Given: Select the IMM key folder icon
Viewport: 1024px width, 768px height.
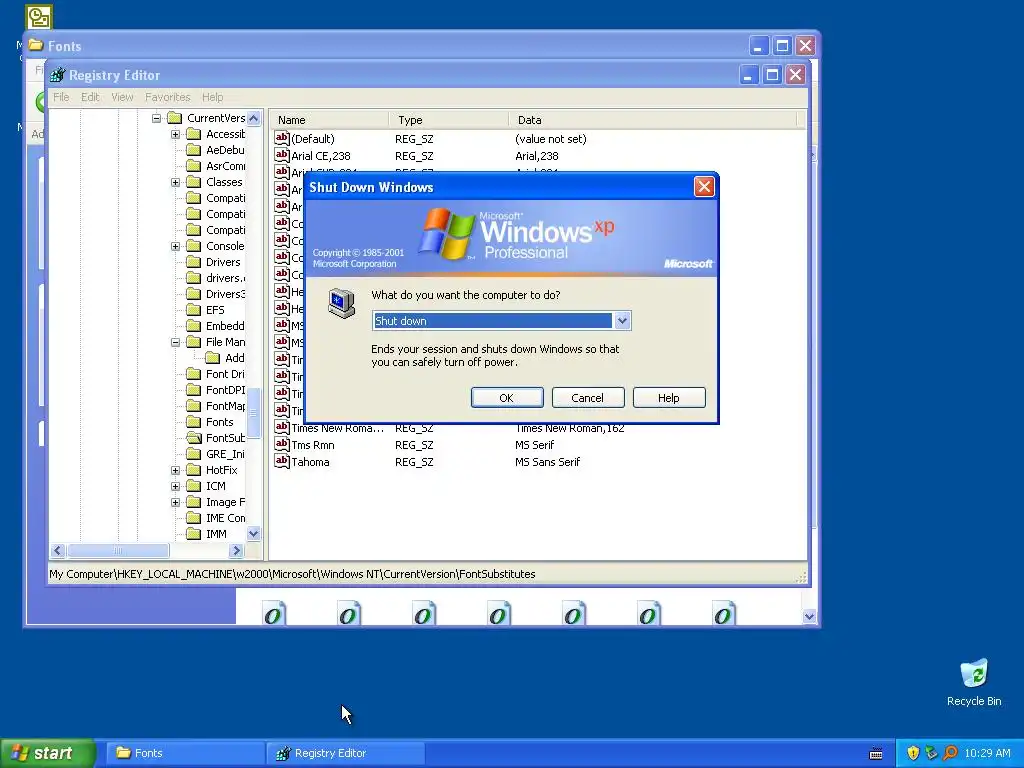Looking at the screenshot, I should coord(193,534).
